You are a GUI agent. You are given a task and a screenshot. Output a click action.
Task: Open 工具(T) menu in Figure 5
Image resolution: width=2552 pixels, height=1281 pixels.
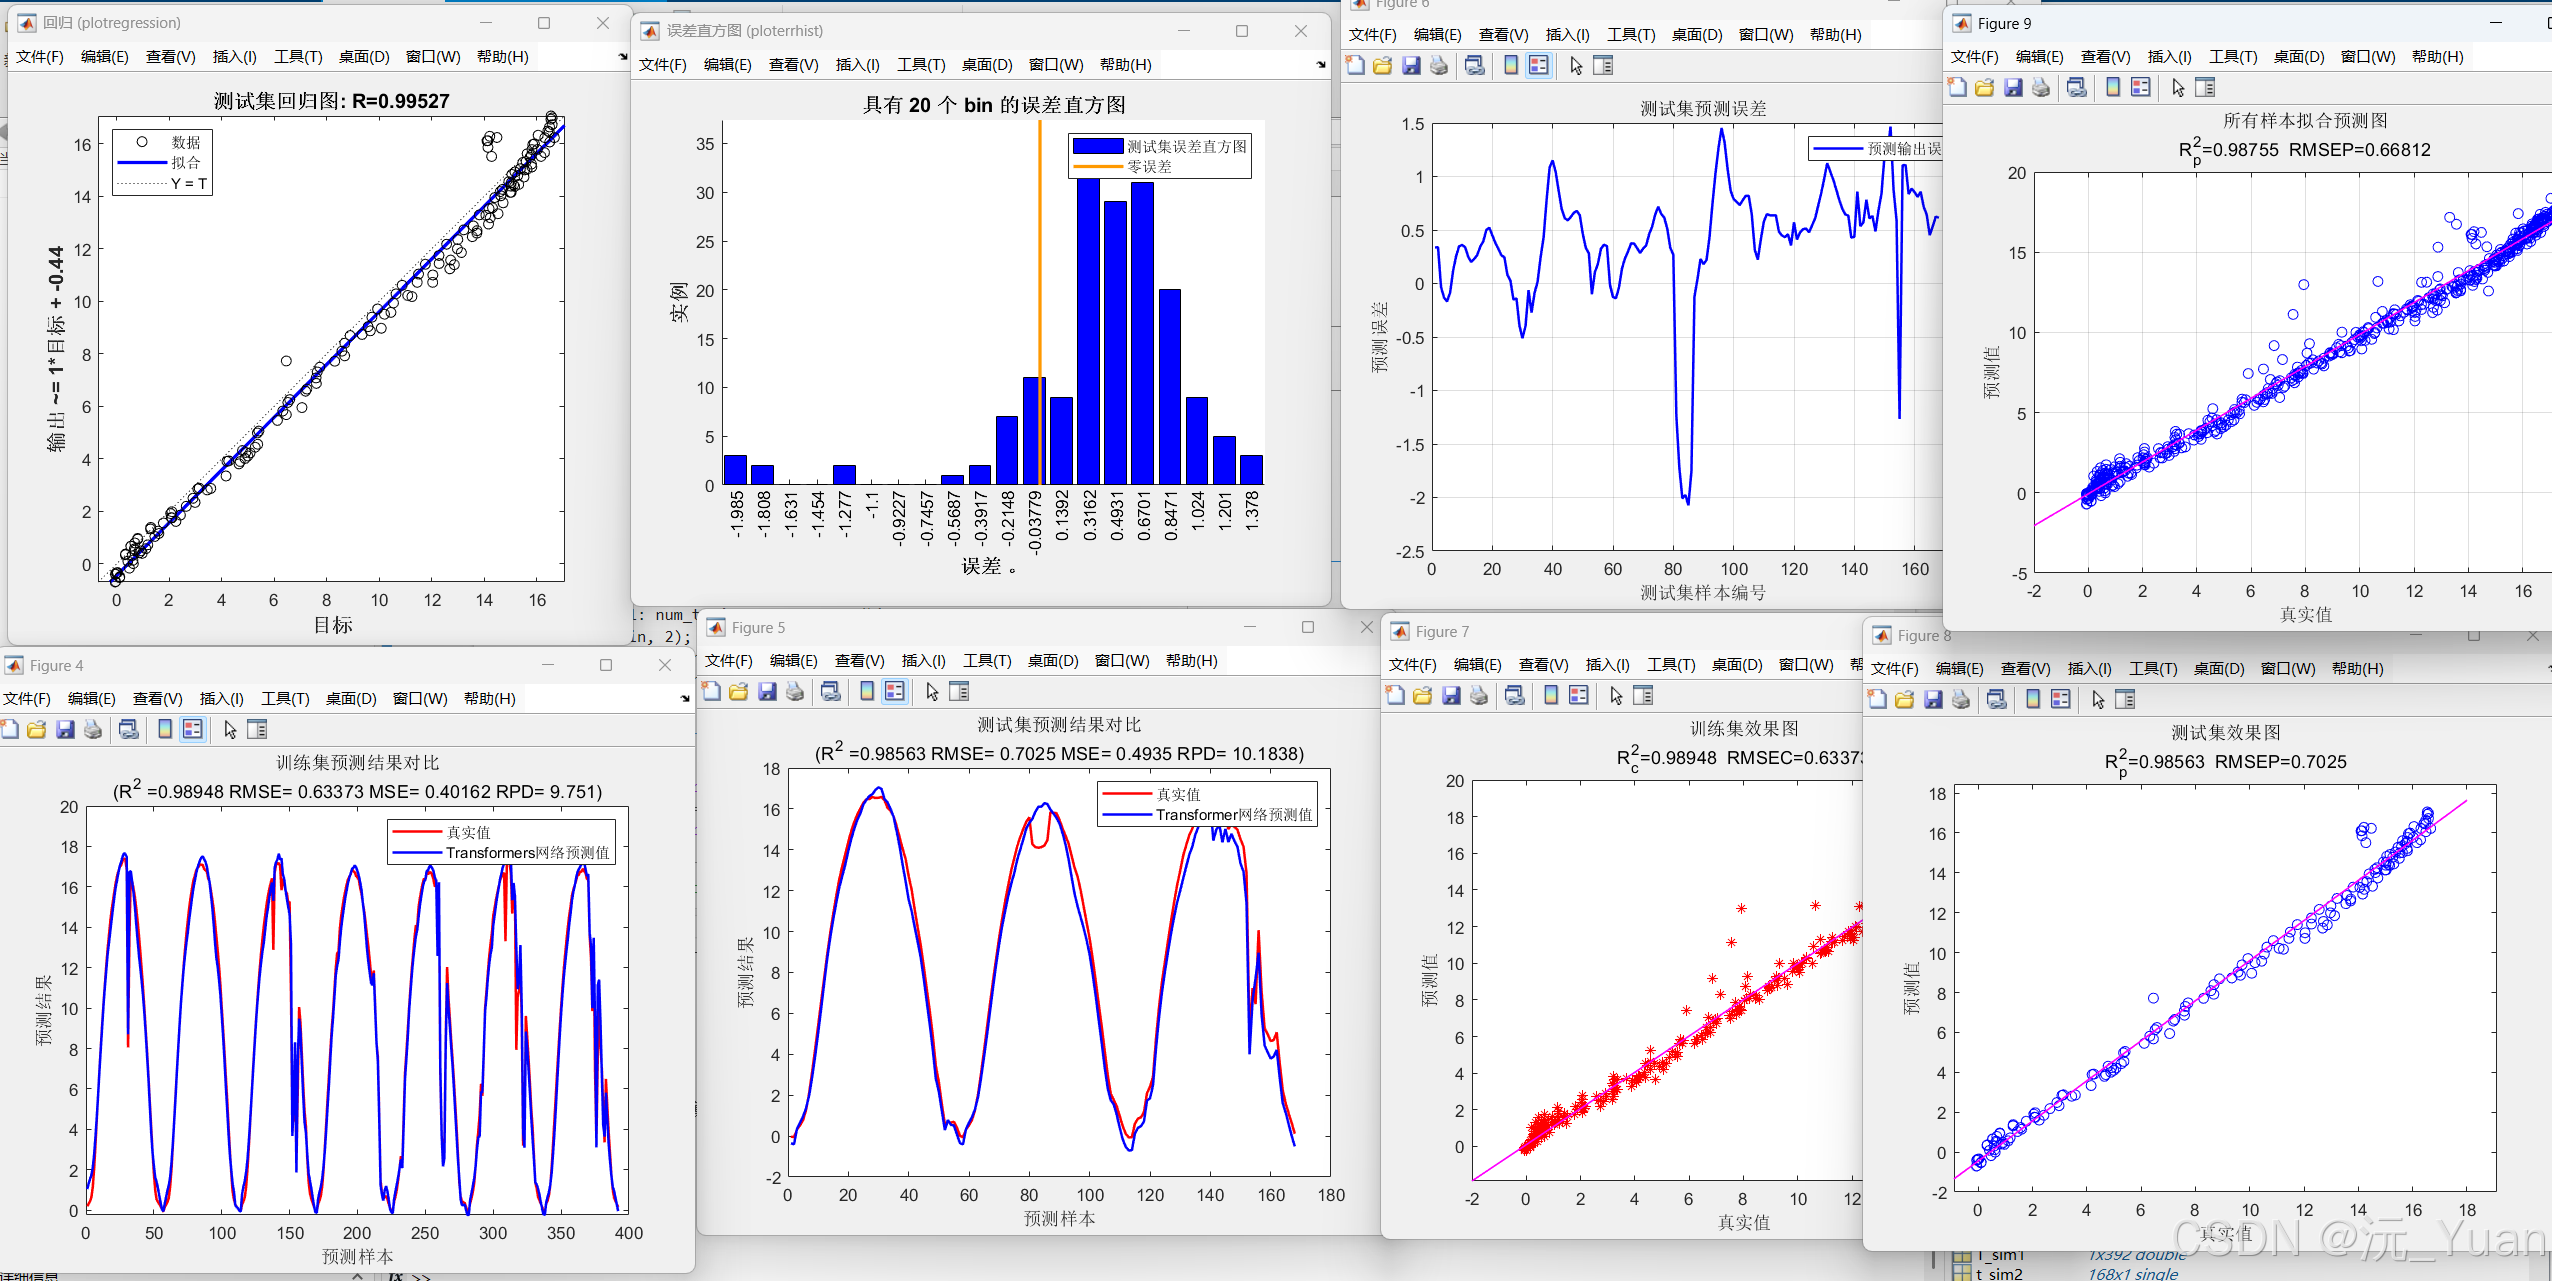[x=986, y=661]
